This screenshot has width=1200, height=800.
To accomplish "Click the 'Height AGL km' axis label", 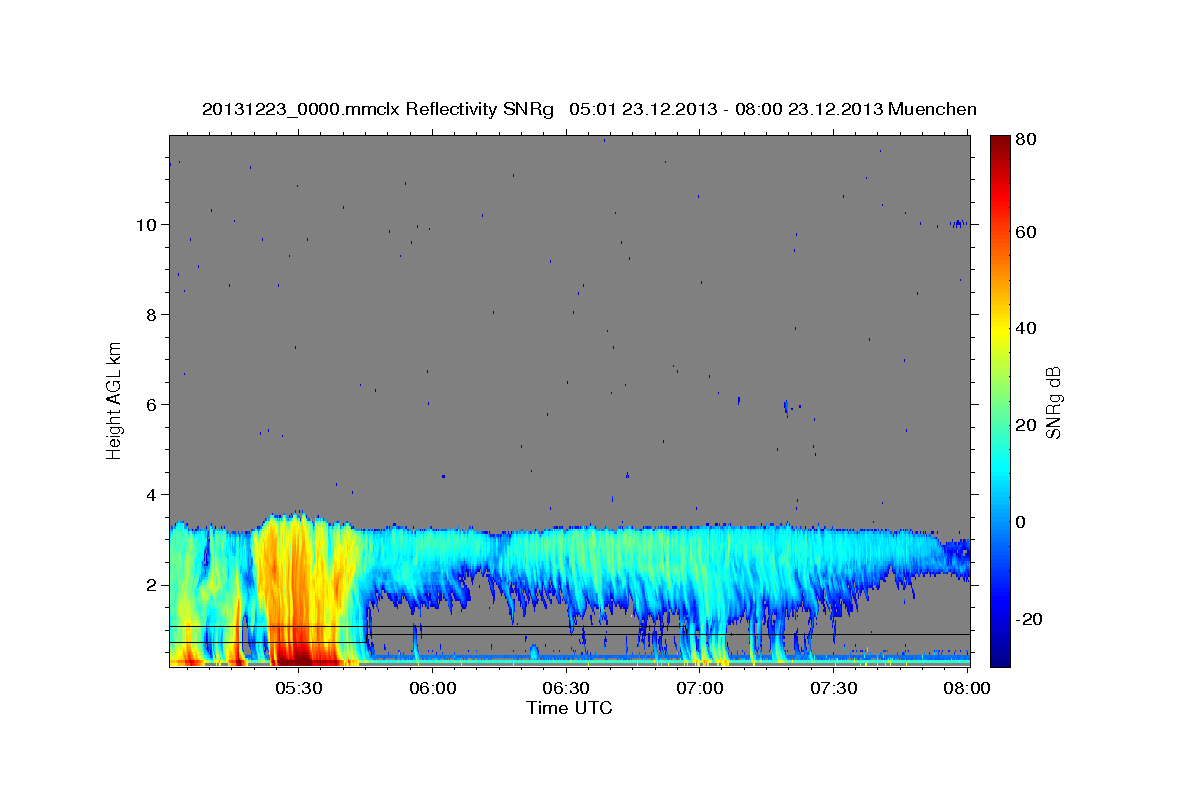I will click(x=114, y=401).
